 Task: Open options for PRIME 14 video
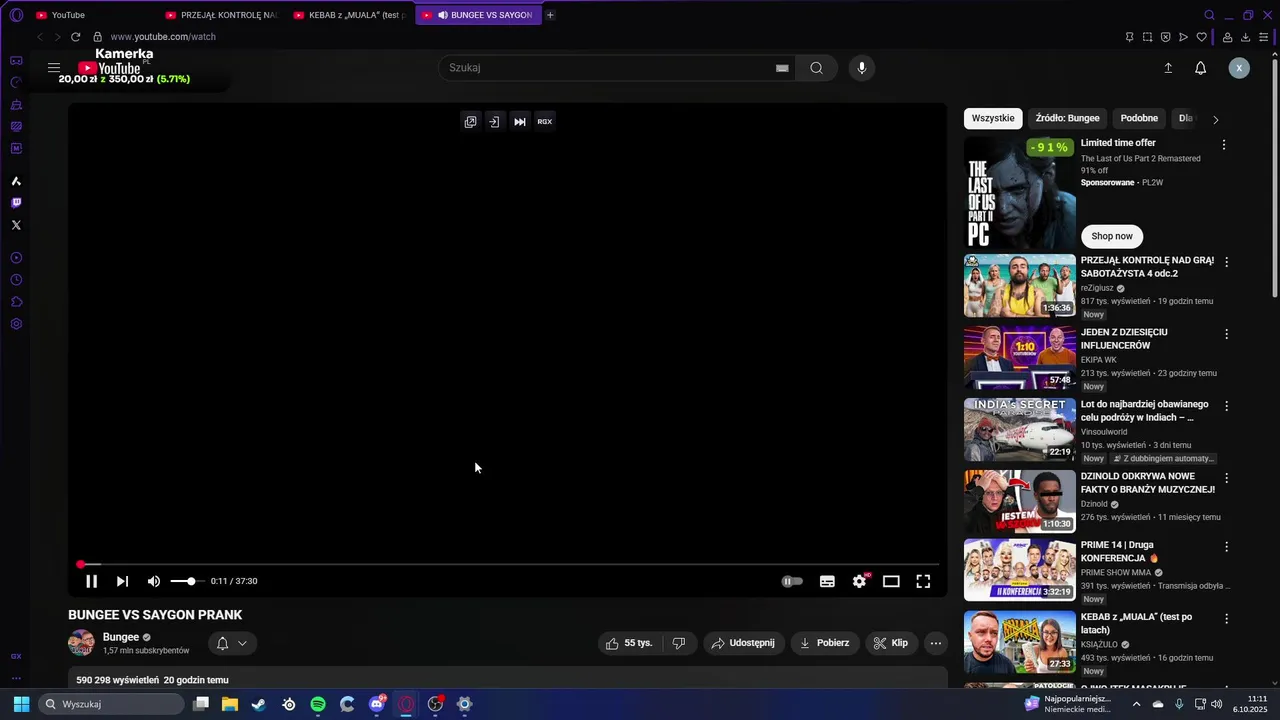tap(1227, 547)
